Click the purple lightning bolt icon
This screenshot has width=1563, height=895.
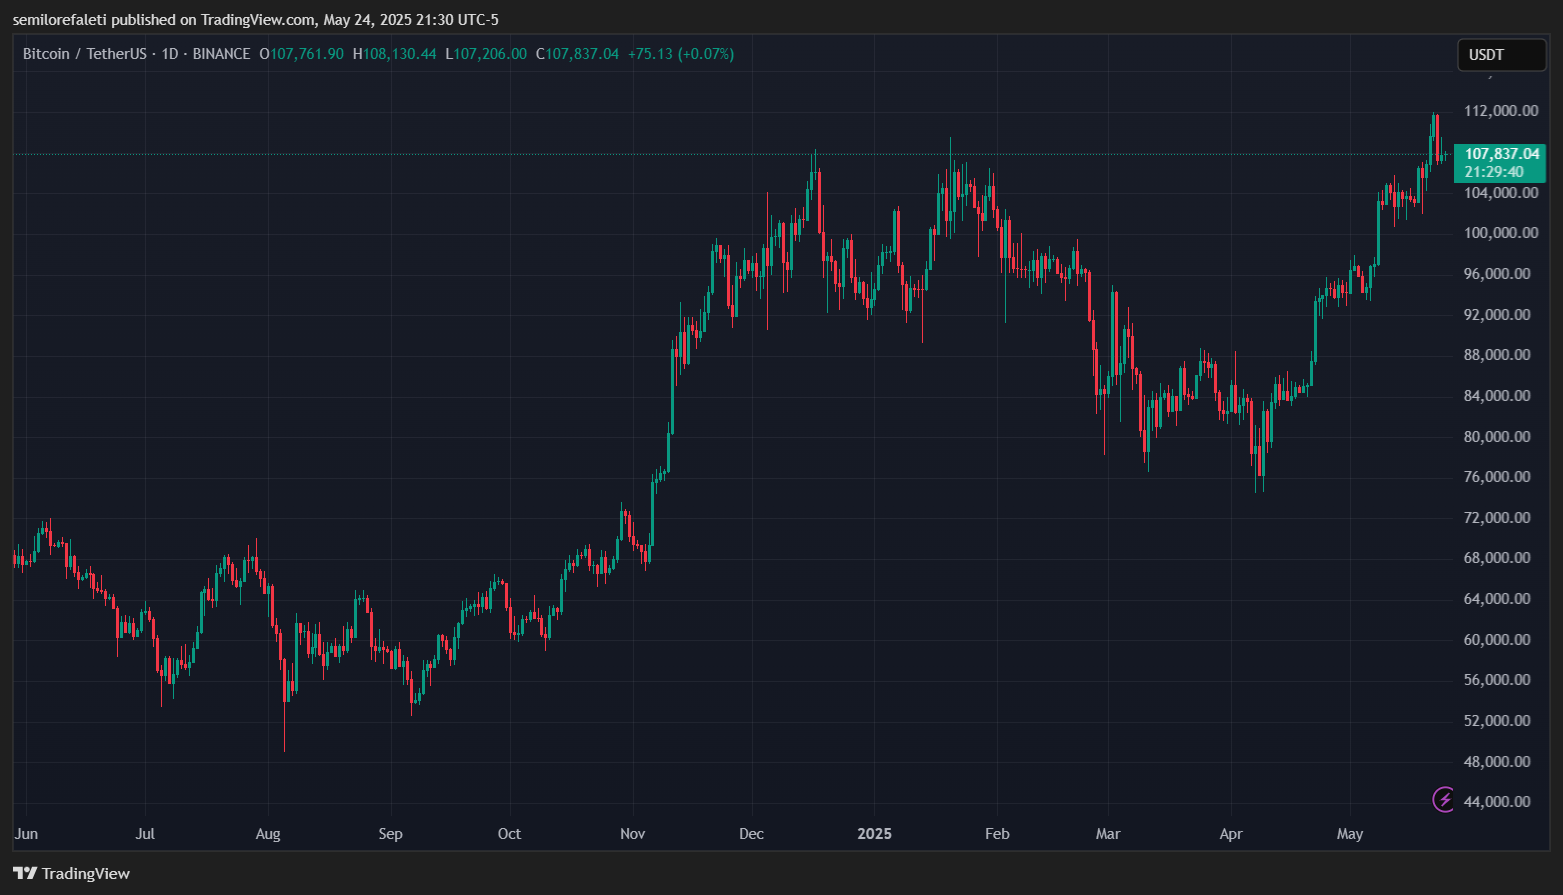[x=1444, y=799]
